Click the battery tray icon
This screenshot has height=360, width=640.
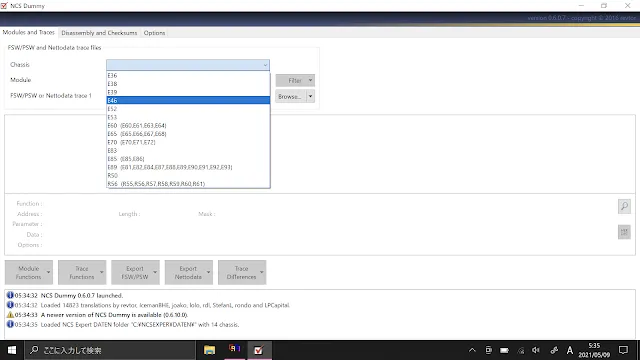pyautogui.click(x=504, y=350)
